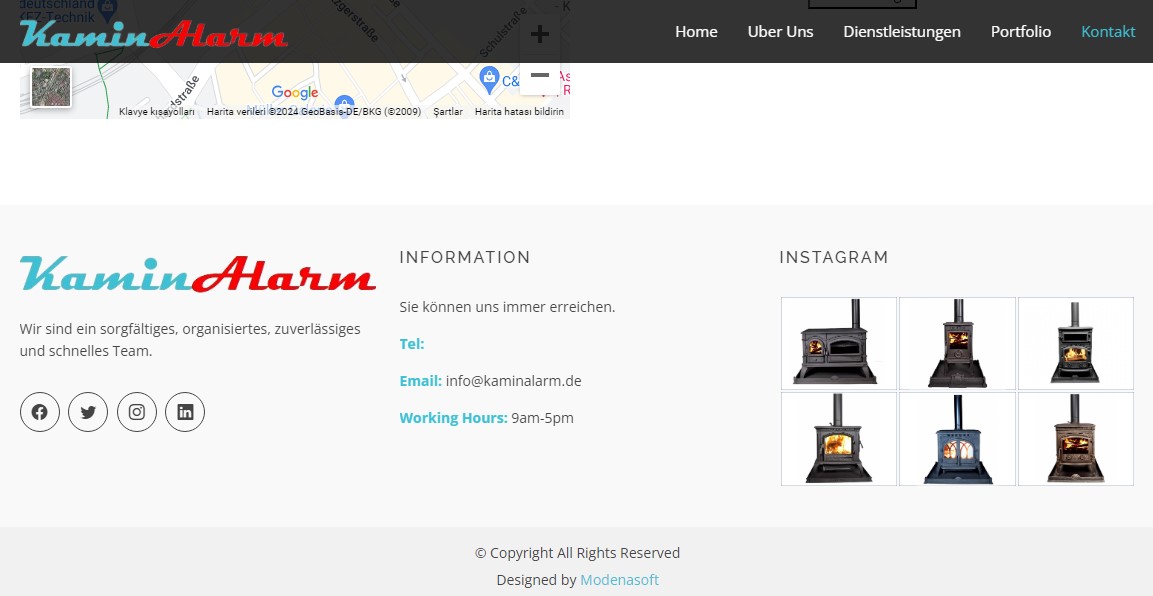The height and width of the screenshot is (596, 1153).
Task: Click the KaminAlarm footer logo
Action: [x=198, y=274]
